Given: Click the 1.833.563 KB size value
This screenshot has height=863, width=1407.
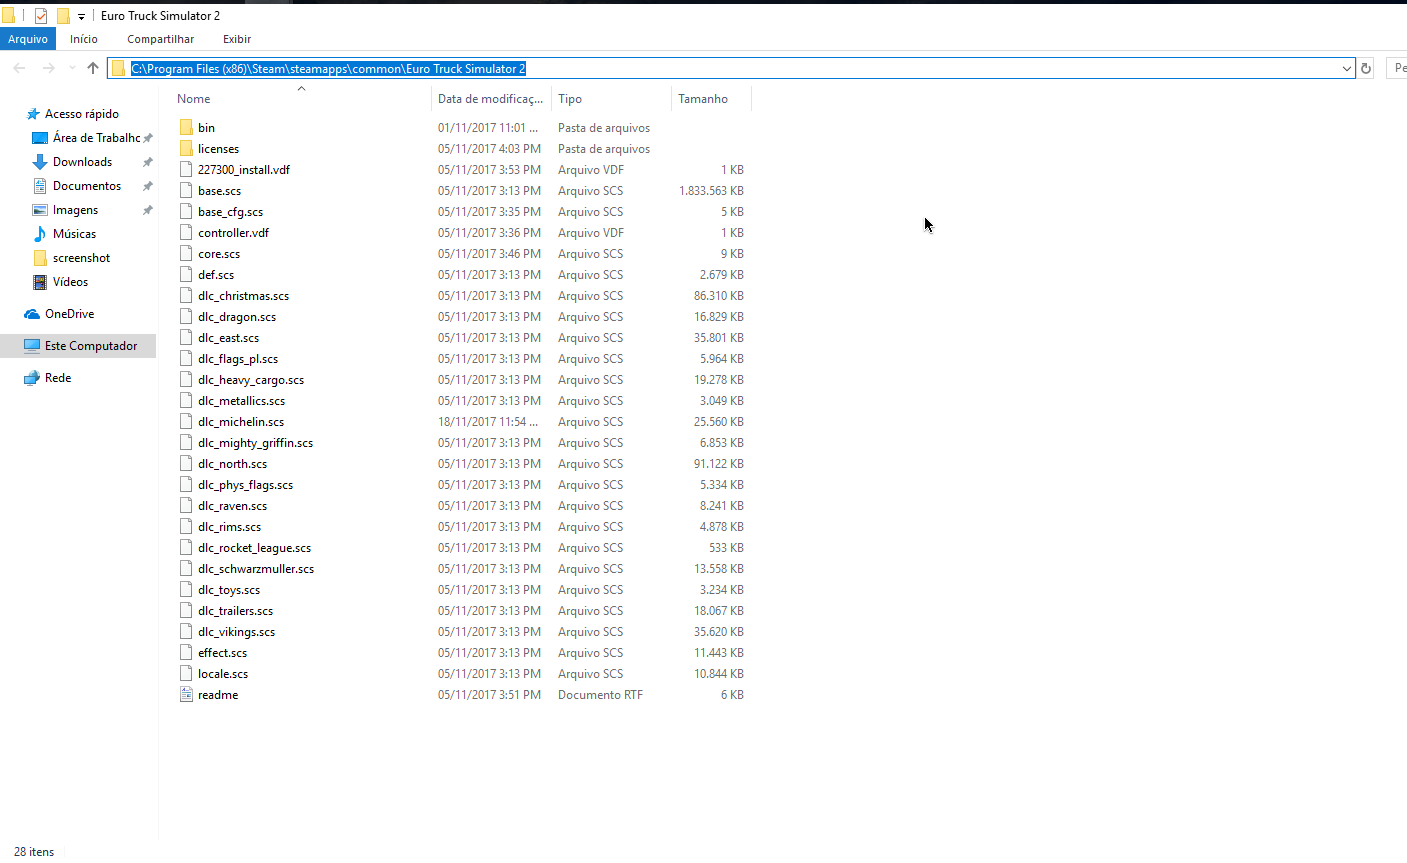Looking at the screenshot, I should [x=711, y=190].
